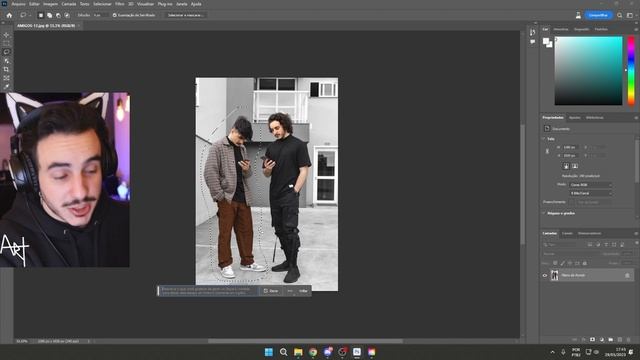Create a new layer icon
Viewport: 640px width, 360px height.
(620, 340)
